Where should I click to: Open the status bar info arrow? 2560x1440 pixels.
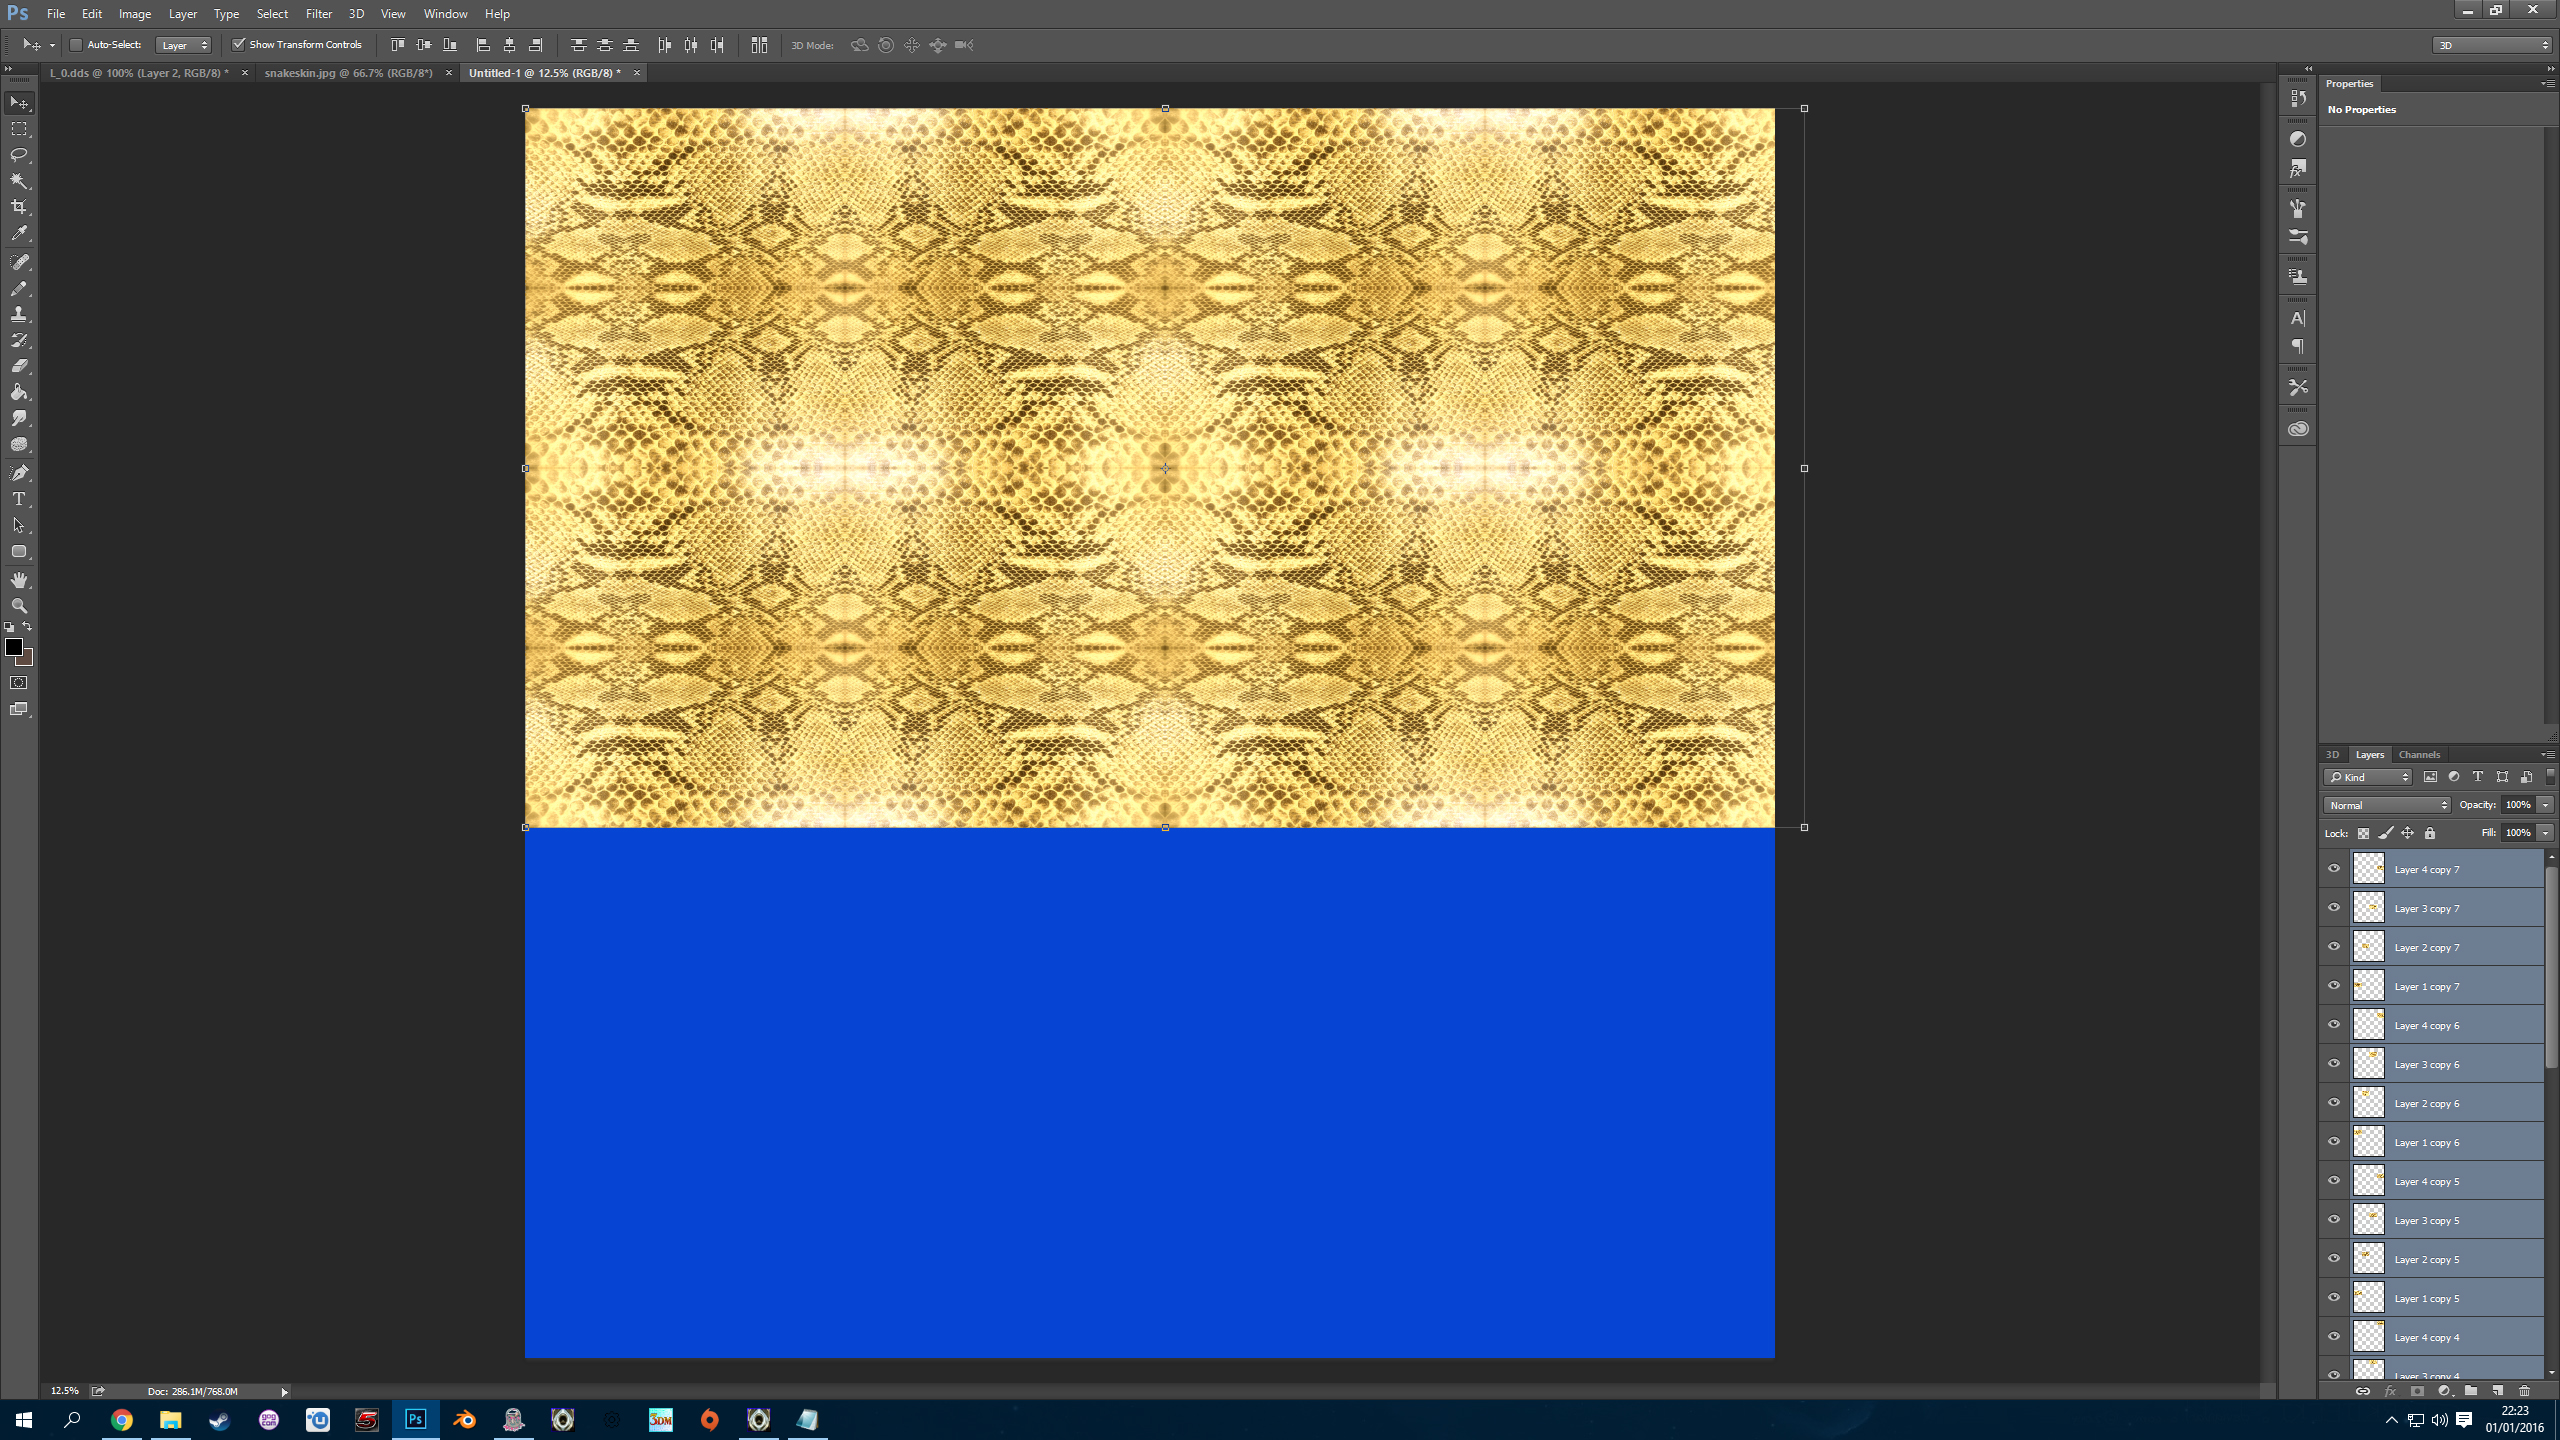tap(284, 1392)
